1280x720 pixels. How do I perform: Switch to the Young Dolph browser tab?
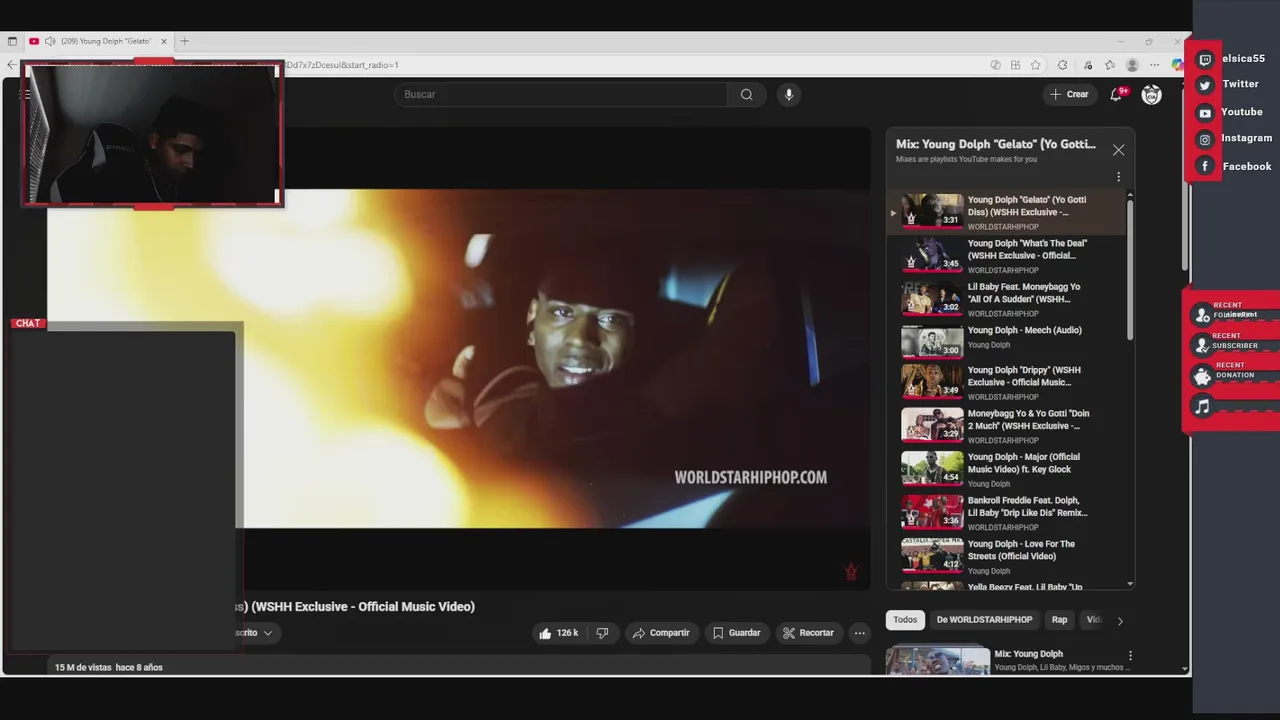pos(98,41)
